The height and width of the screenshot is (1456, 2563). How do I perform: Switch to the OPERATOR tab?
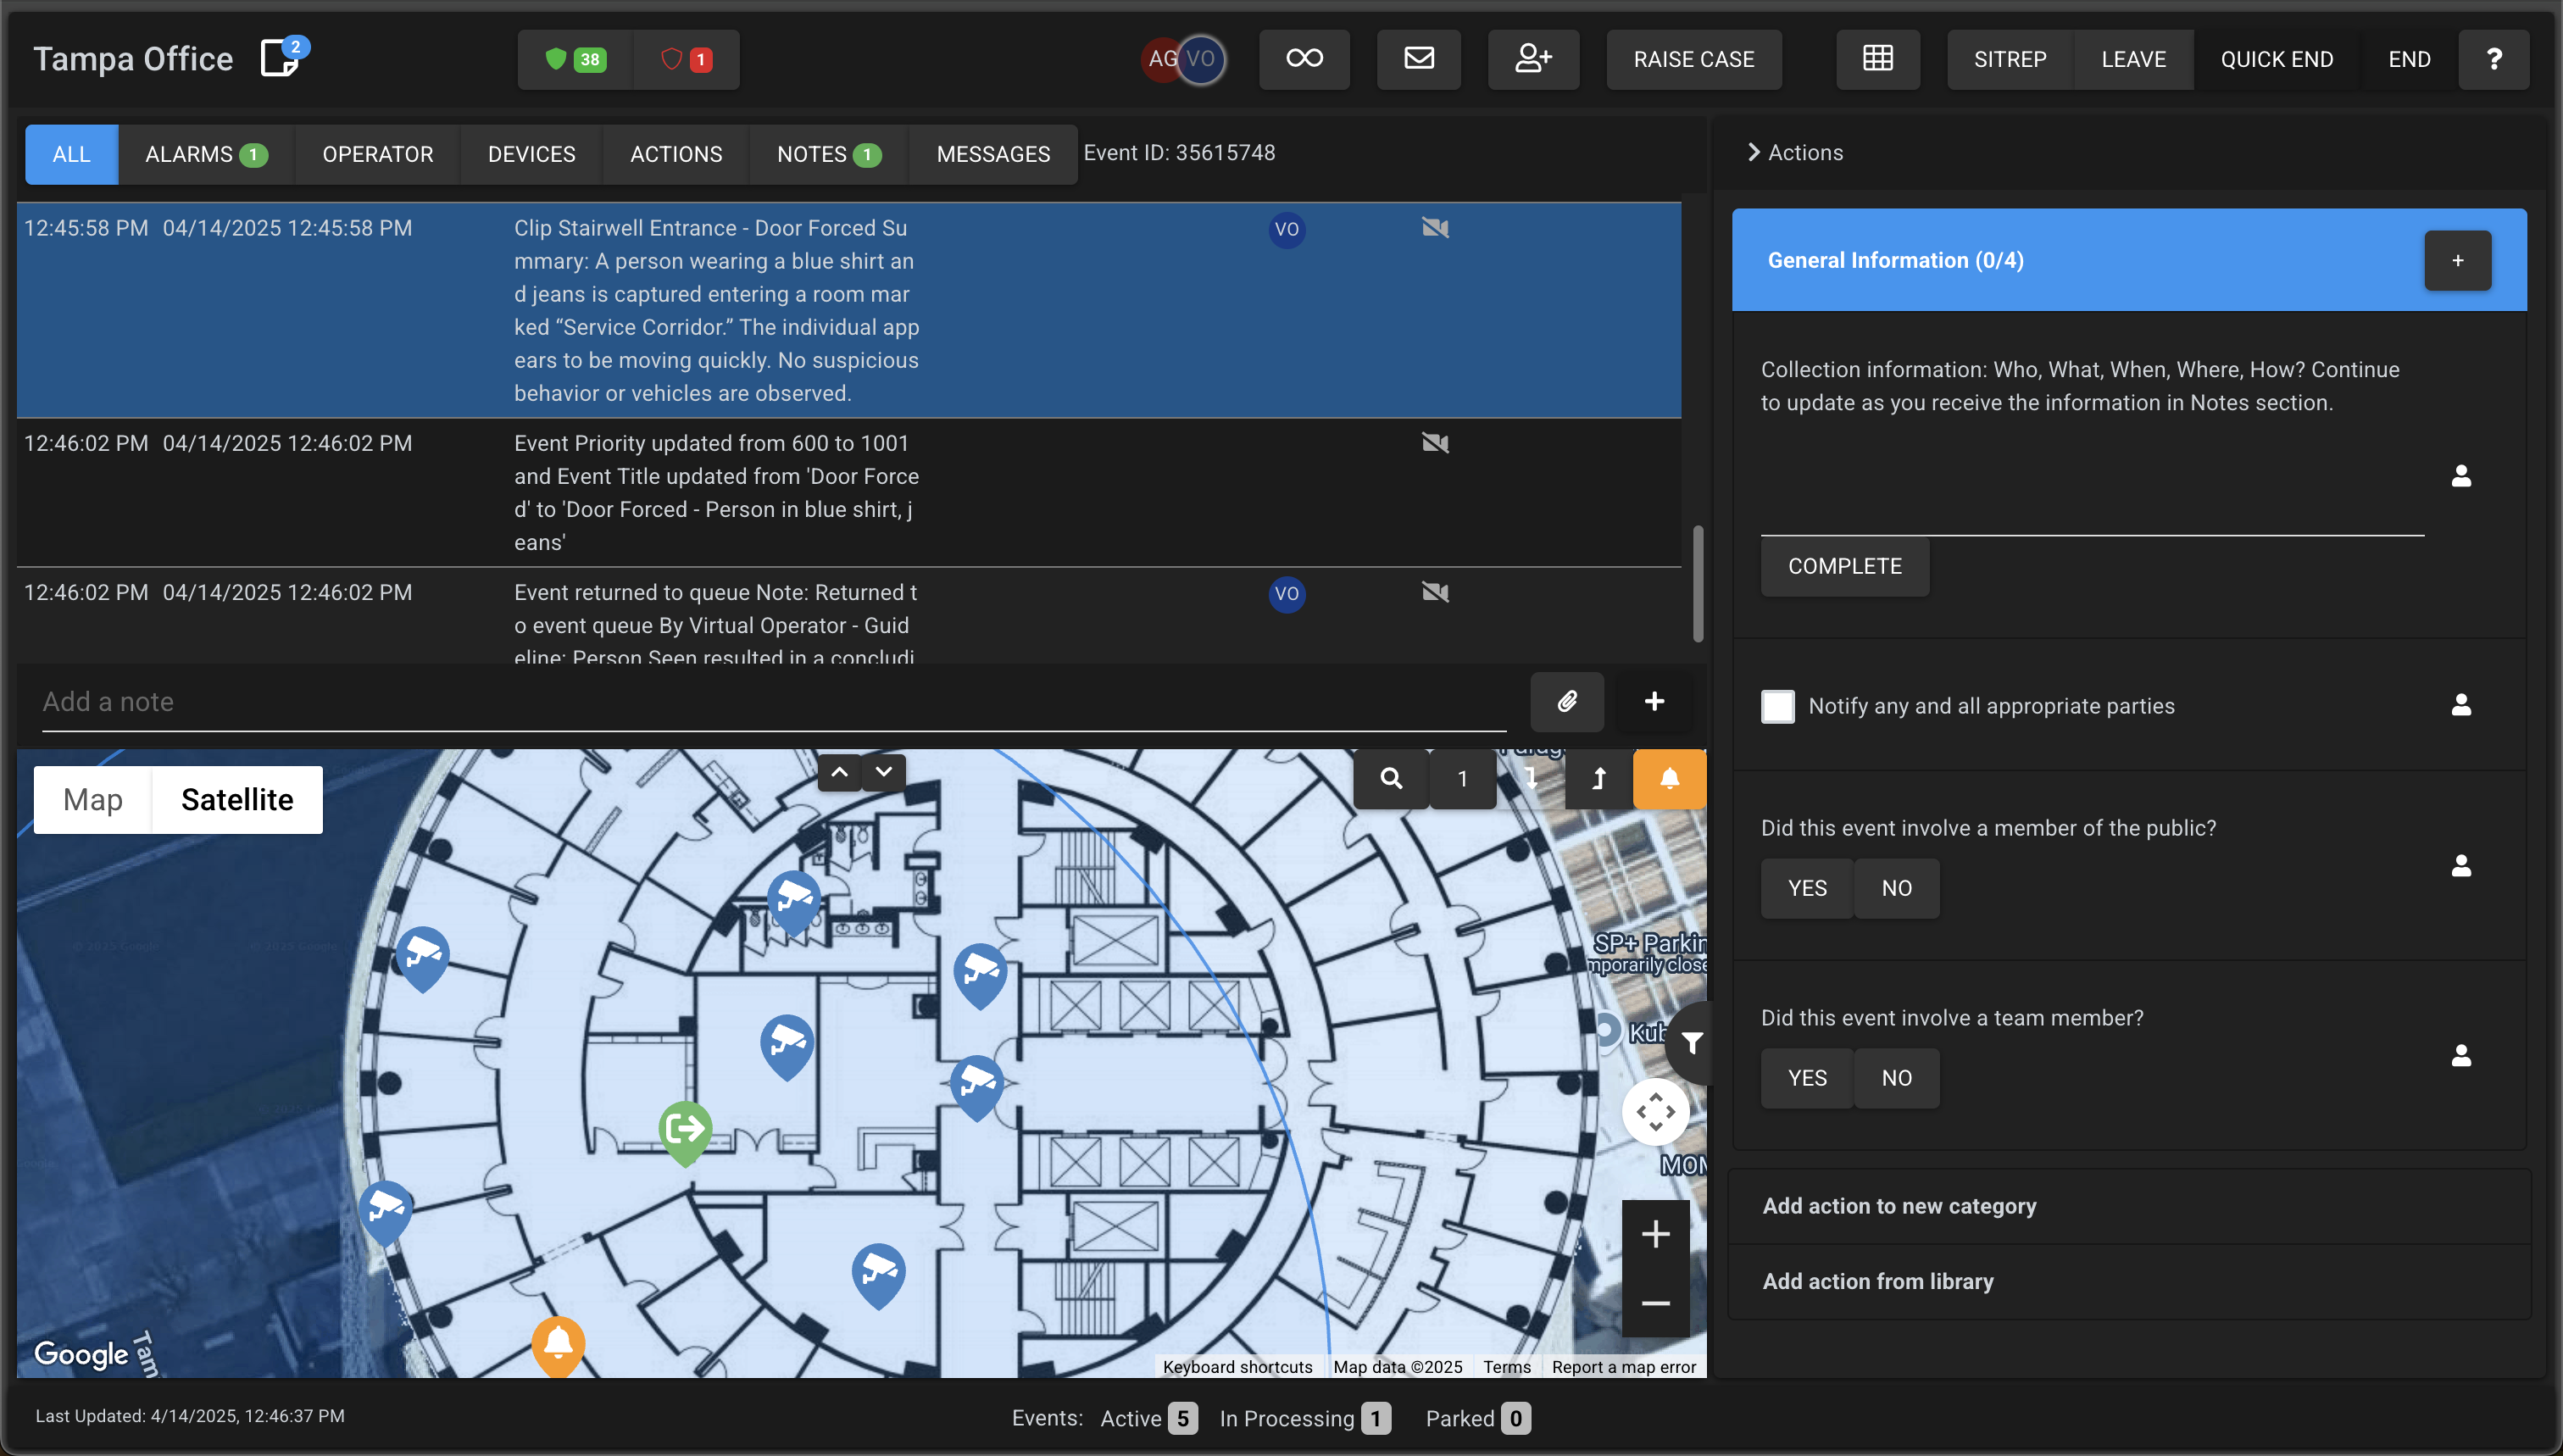[x=377, y=154]
